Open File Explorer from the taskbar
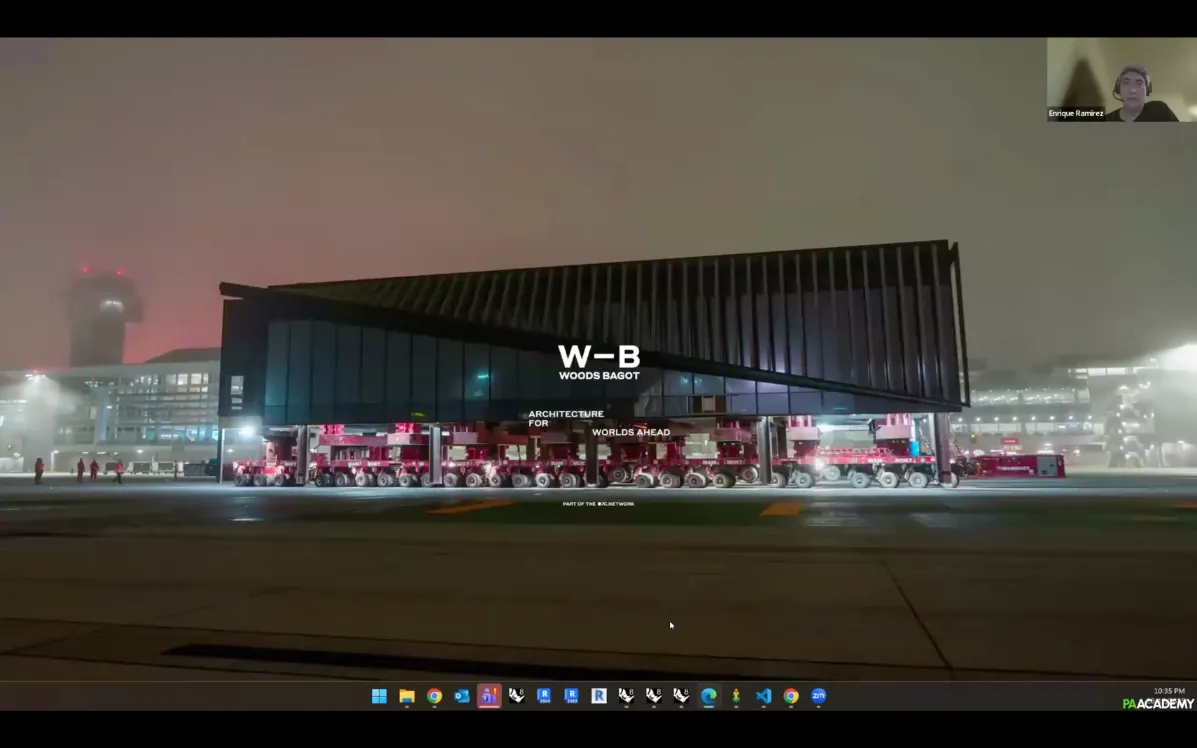This screenshot has width=1197, height=748. 407,696
